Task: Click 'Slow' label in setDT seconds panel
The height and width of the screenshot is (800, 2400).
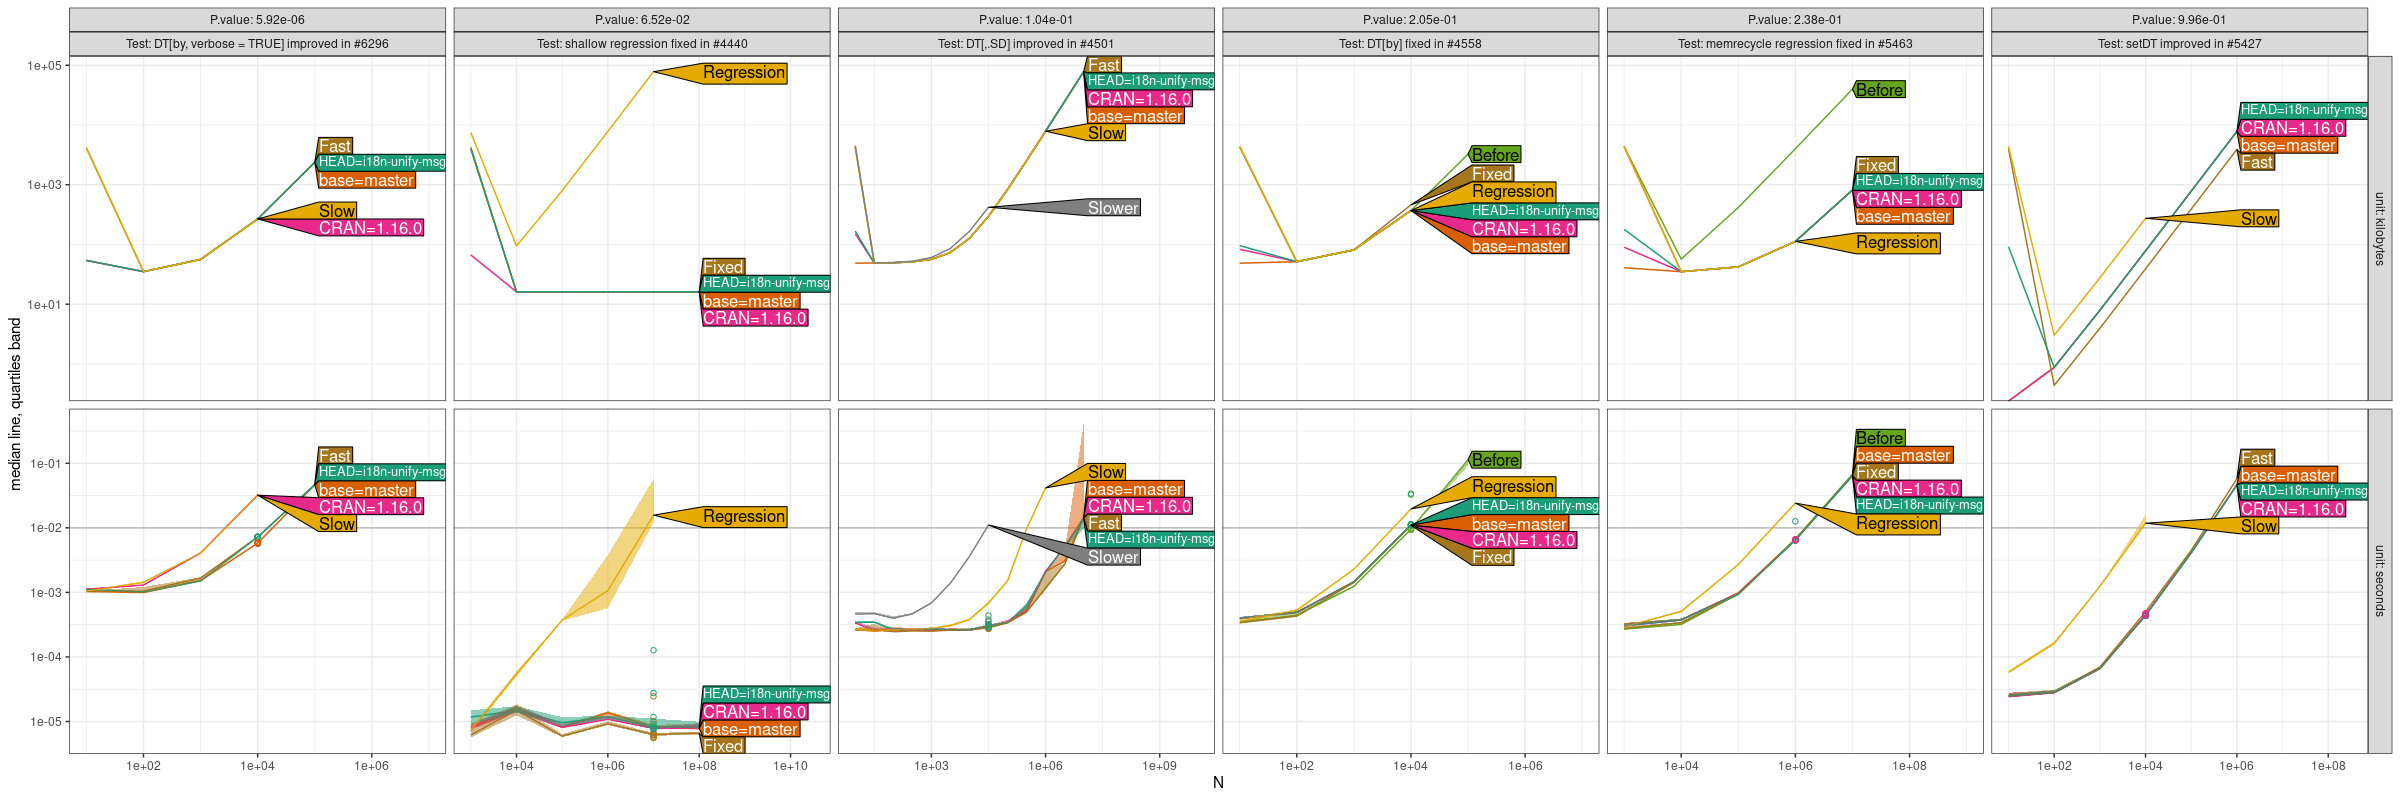Action: tap(2259, 526)
